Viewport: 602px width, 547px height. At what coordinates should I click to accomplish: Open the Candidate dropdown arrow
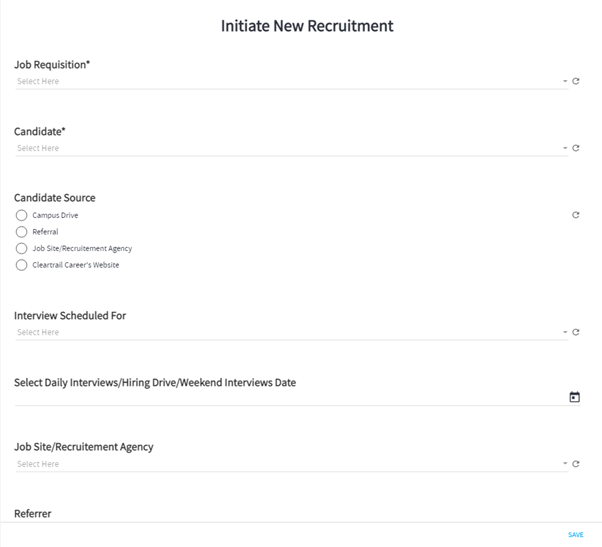coord(565,148)
